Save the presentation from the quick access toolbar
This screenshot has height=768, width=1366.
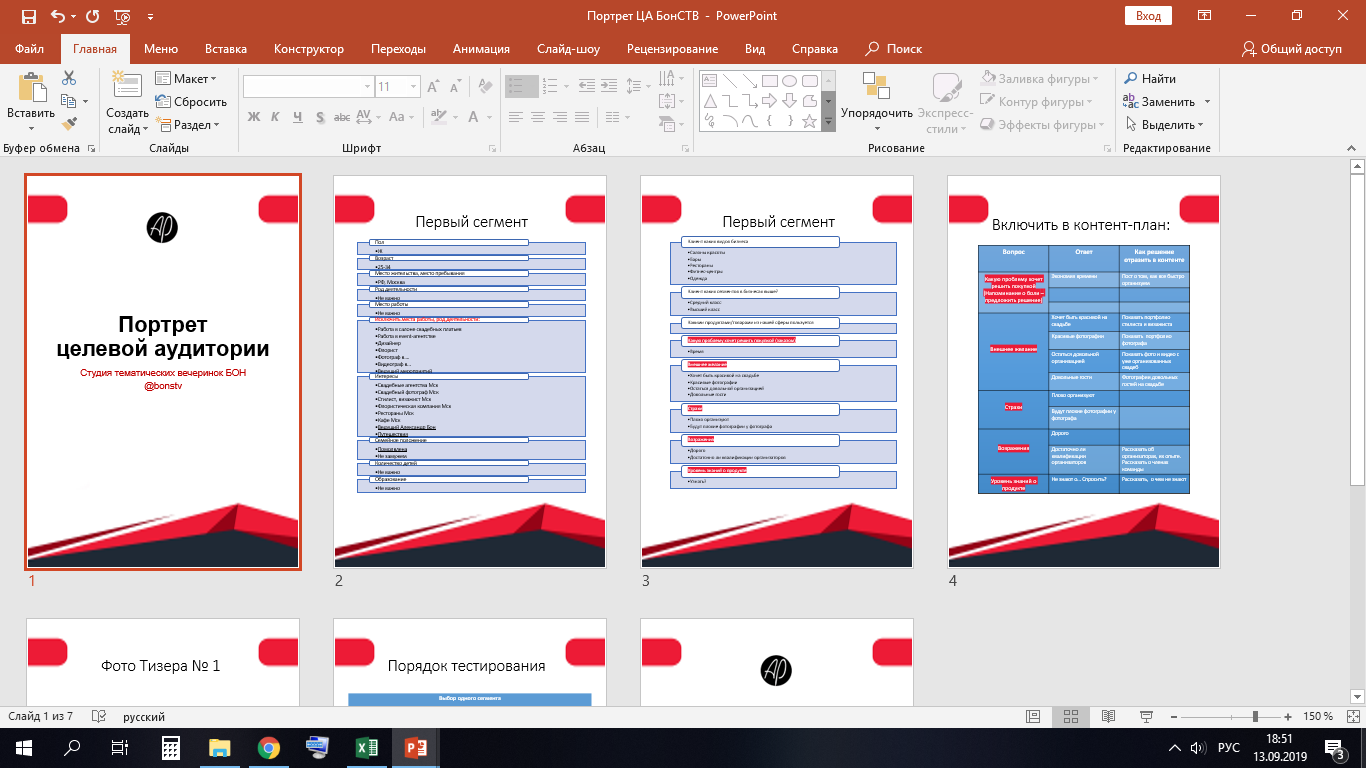28,16
